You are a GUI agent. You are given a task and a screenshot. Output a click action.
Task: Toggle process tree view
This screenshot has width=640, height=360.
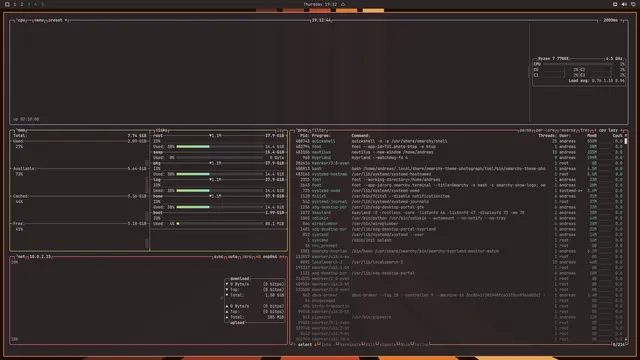pyautogui.click(x=584, y=130)
